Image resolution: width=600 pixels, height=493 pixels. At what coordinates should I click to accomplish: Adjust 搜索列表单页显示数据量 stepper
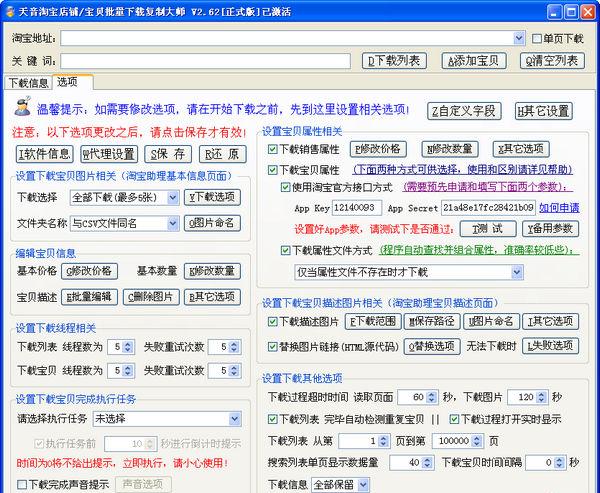(x=427, y=463)
